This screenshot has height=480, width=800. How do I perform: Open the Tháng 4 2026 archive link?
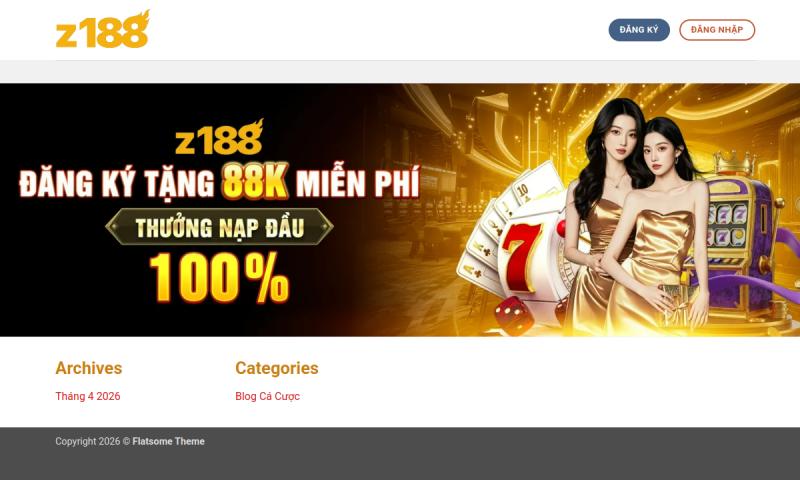point(88,396)
